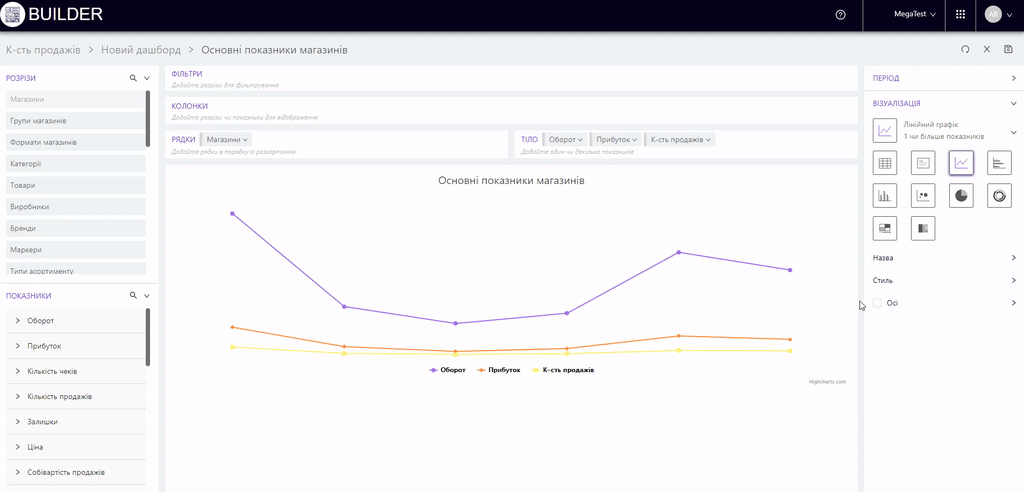The height and width of the screenshot is (494, 1024).
Task: Open the help question mark icon
Action: [x=840, y=15]
